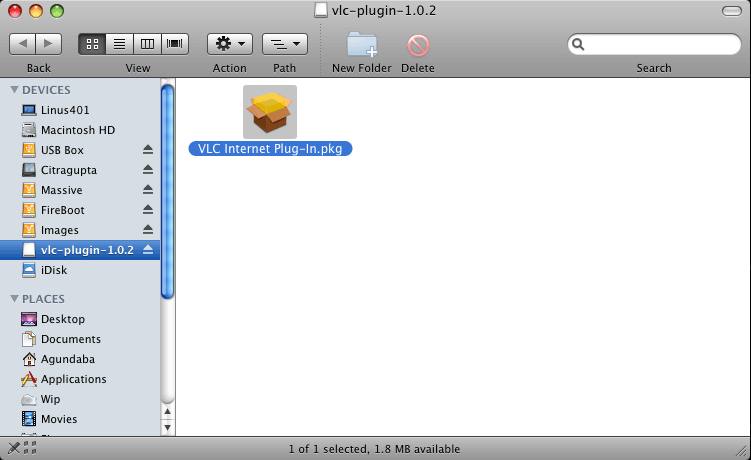
Task: Switch to column view mode
Action: (148, 44)
